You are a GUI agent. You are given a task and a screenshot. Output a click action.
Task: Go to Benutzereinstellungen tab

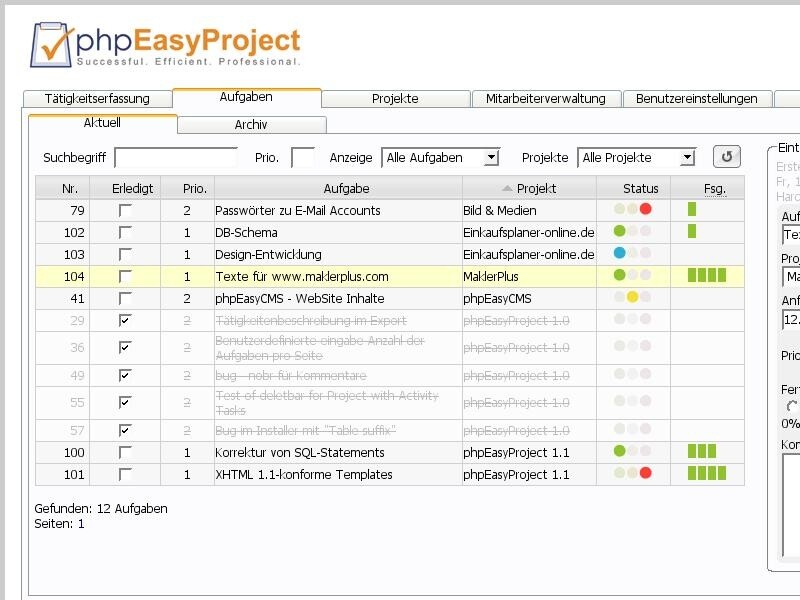(697, 98)
